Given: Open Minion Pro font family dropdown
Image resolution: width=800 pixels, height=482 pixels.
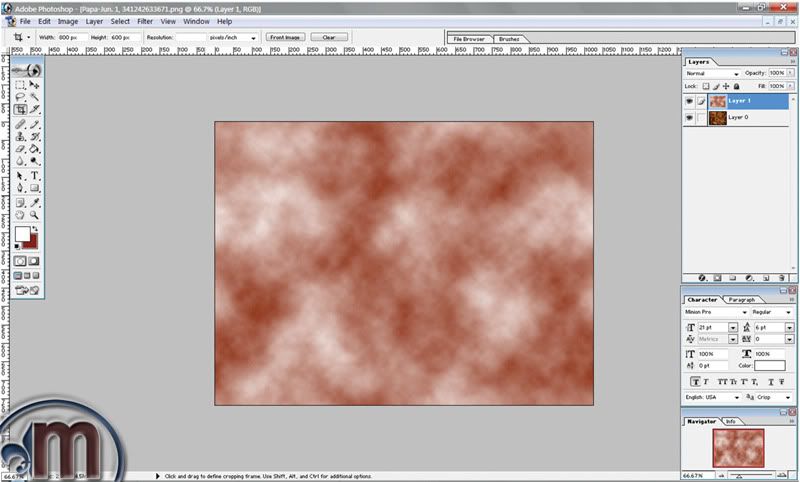Looking at the screenshot, I should 715,312.
